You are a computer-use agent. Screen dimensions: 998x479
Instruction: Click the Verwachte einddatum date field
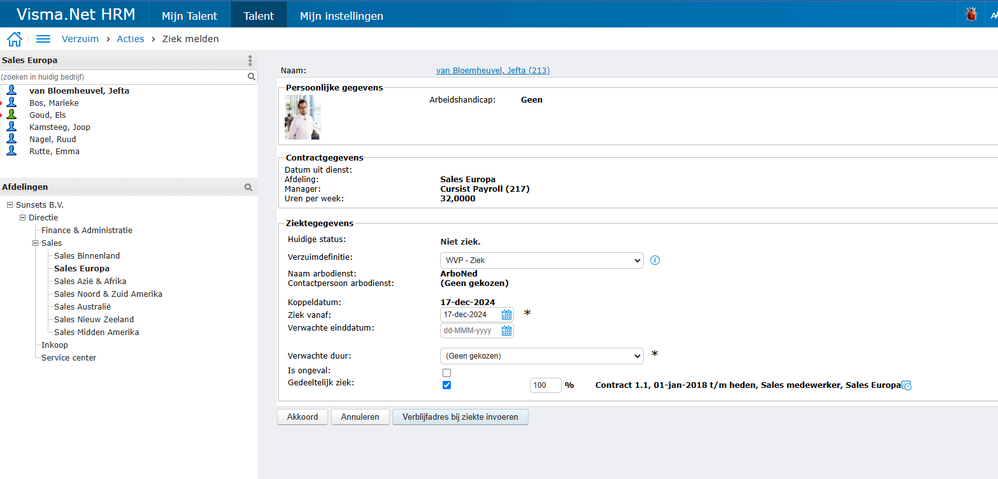[x=470, y=331]
